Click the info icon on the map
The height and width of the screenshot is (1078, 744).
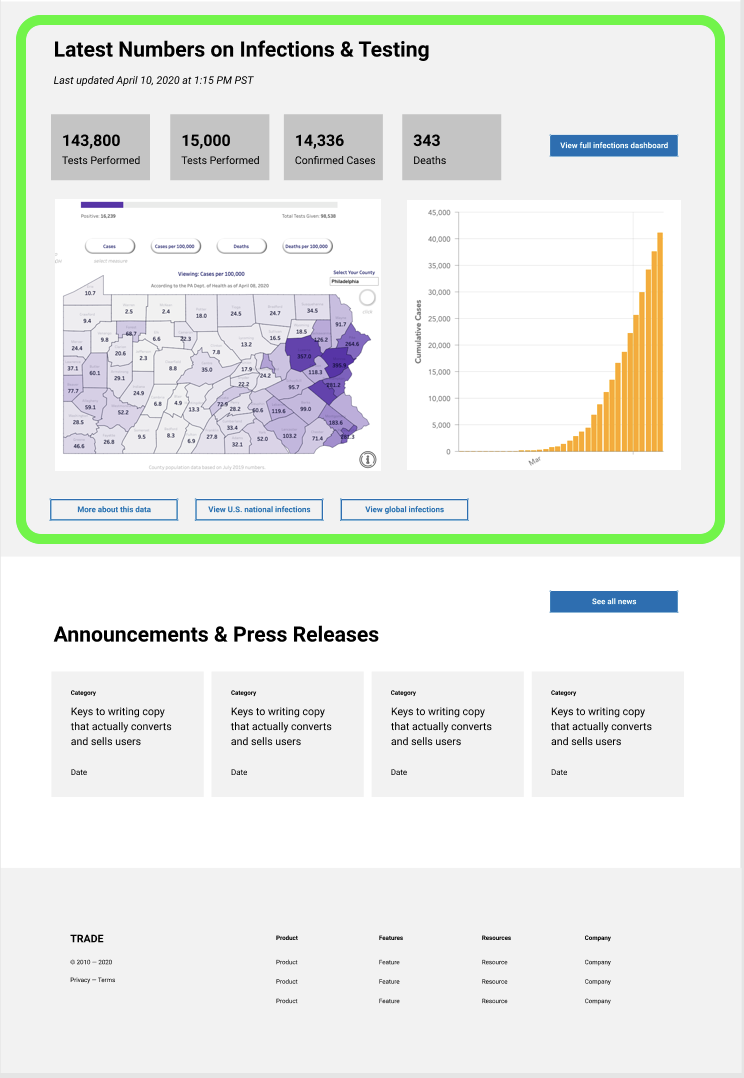(368, 459)
